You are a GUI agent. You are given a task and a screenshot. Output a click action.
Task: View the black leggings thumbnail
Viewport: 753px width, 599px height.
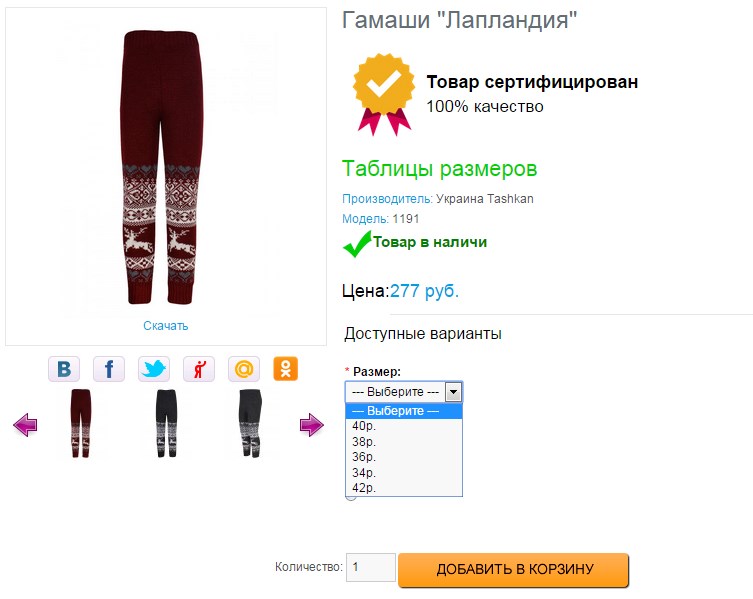click(166, 424)
